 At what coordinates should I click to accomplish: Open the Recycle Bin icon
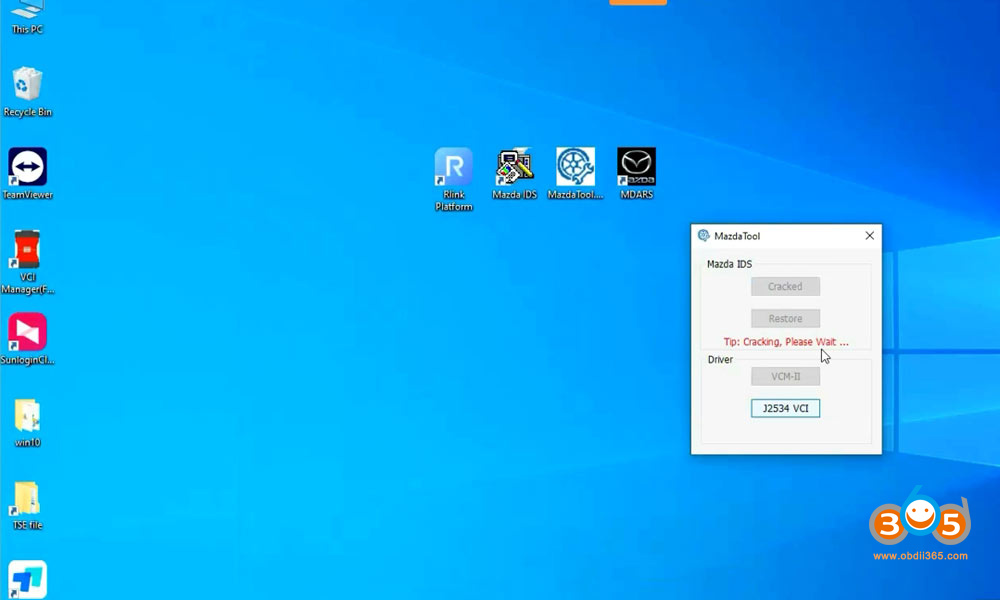click(x=27, y=92)
